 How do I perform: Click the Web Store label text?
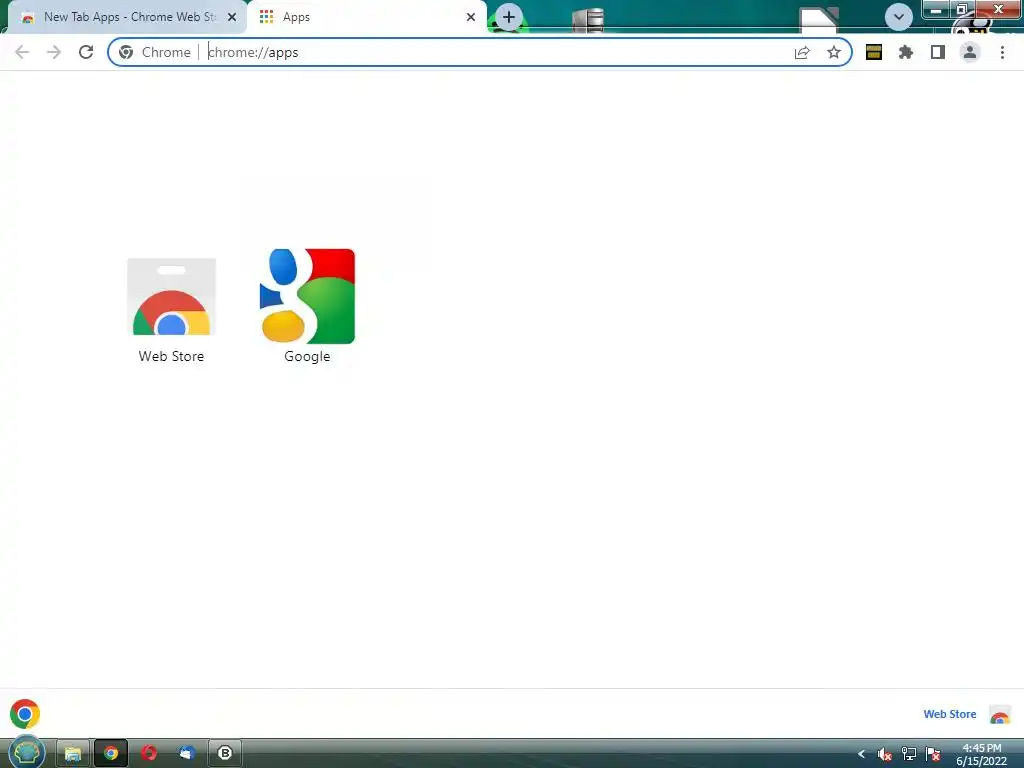[x=171, y=356]
